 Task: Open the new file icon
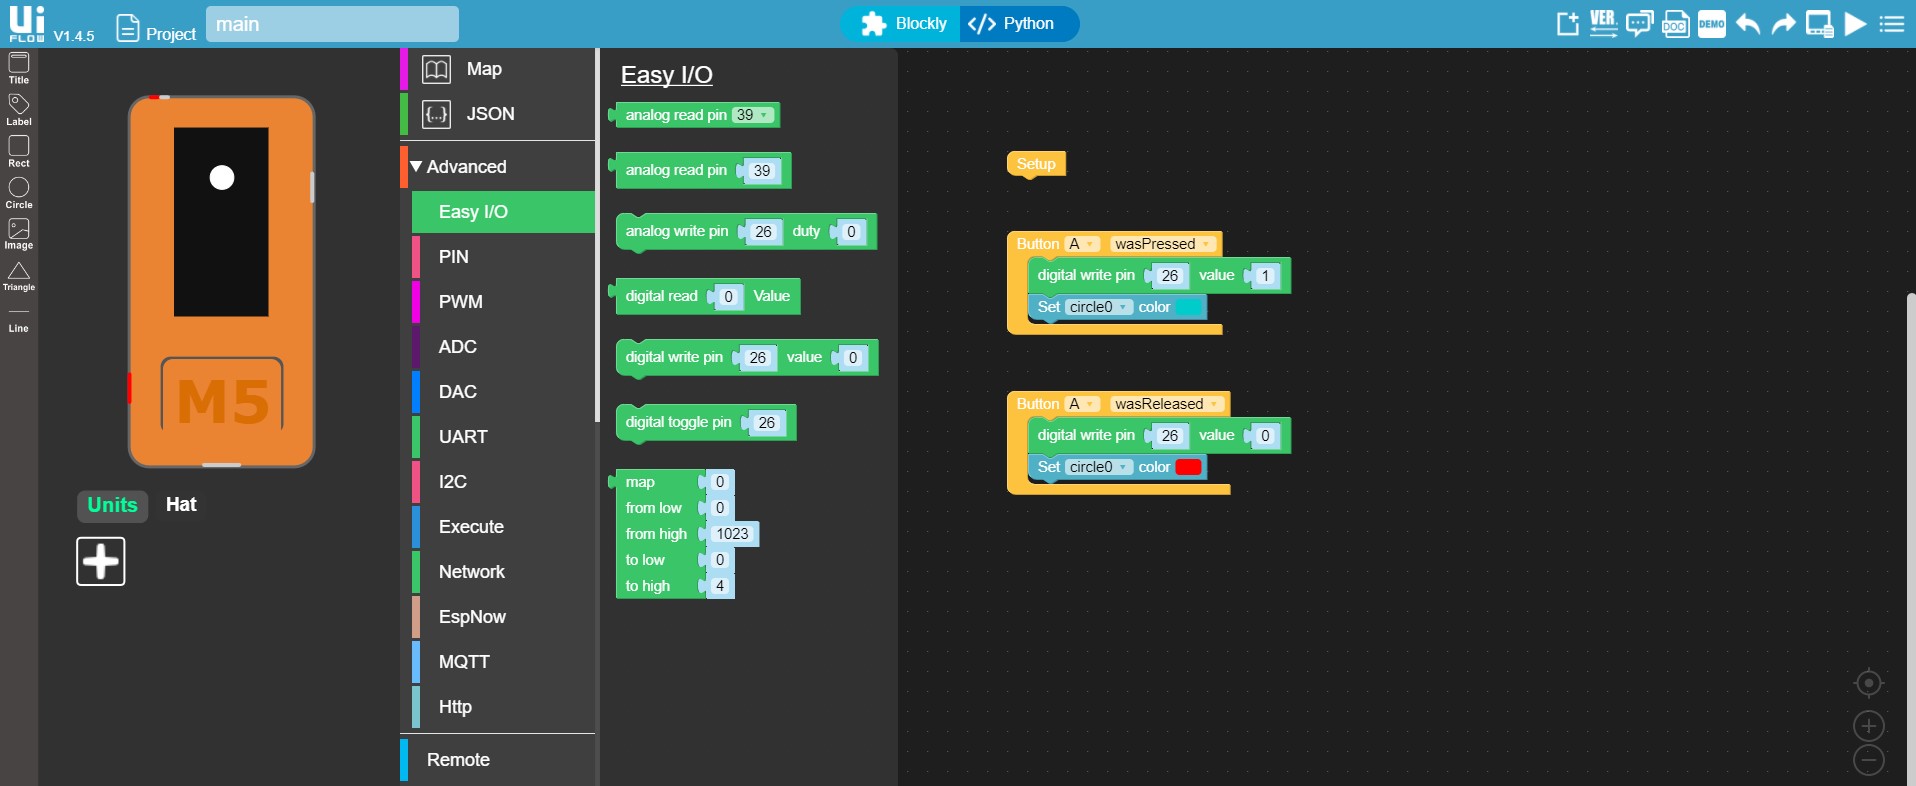[1568, 24]
